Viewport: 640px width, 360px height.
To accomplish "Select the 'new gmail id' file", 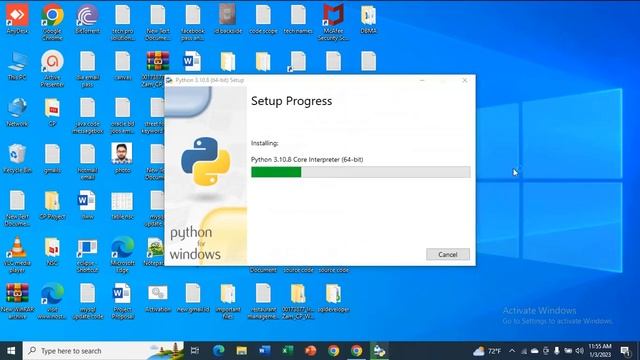I will point(193,298).
